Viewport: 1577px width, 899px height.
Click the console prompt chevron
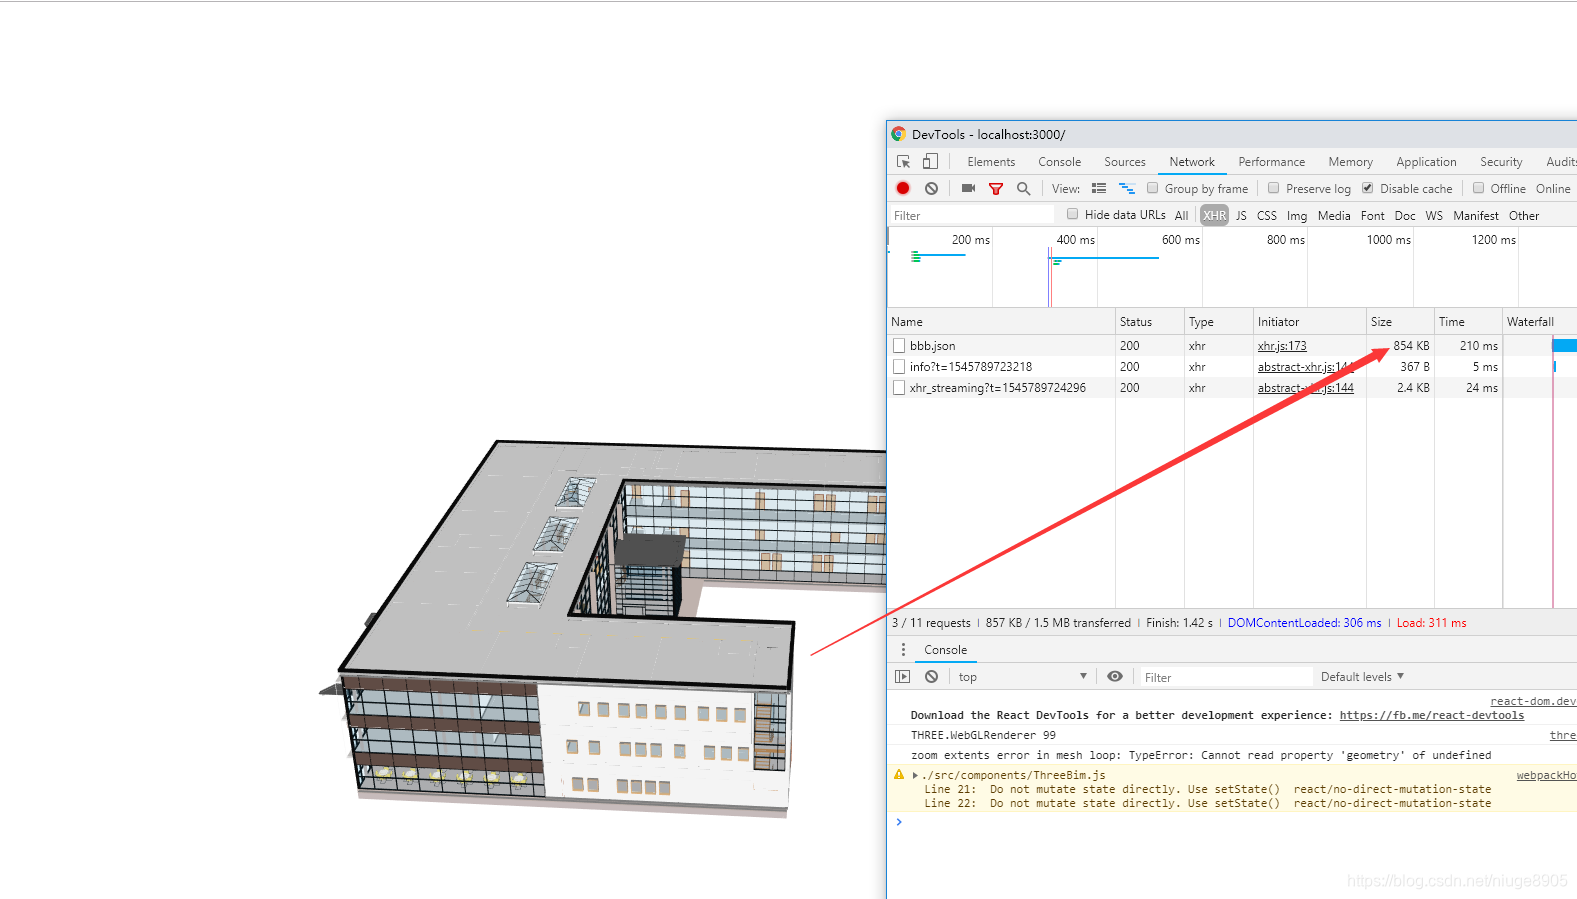899,822
